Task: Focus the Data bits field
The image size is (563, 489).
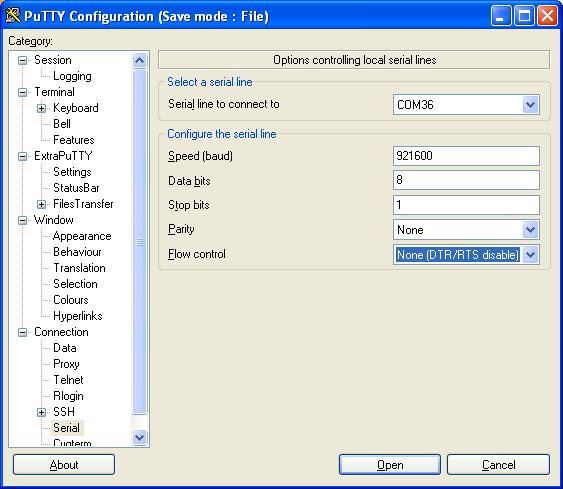Action: pyautogui.click(x=466, y=180)
